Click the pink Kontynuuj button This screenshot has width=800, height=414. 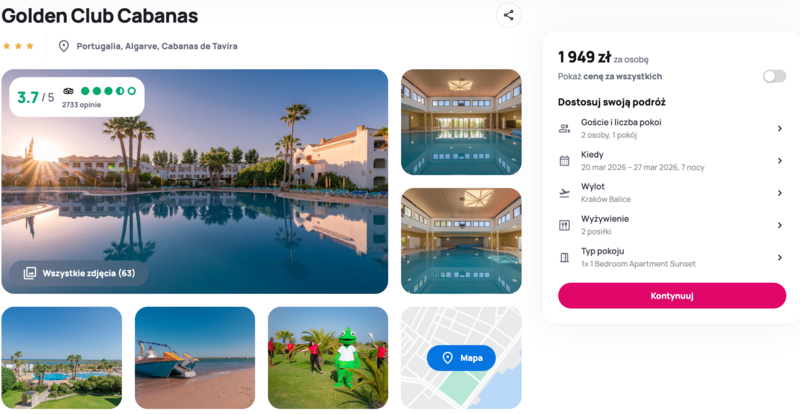click(672, 296)
